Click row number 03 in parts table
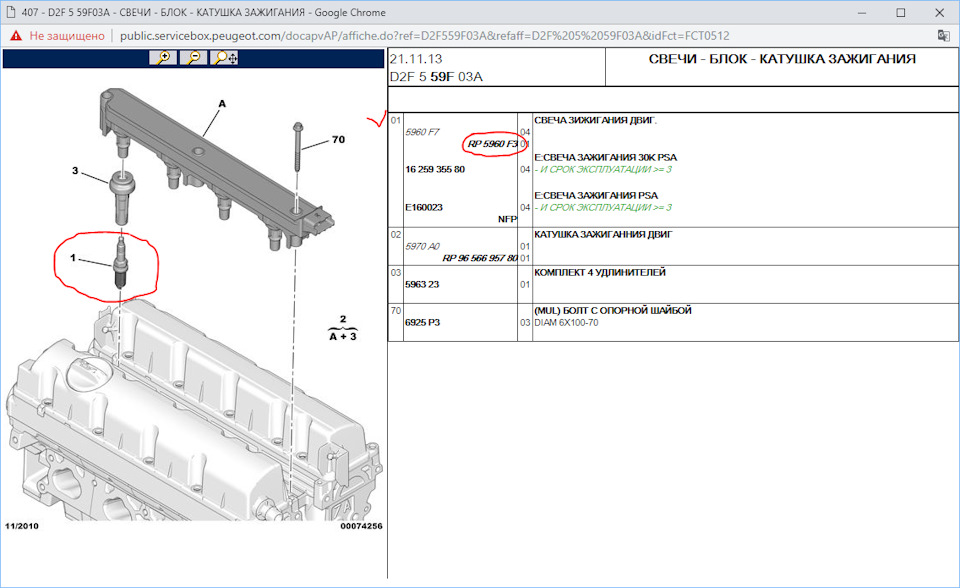The image size is (960, 588). tap(396, 272)
